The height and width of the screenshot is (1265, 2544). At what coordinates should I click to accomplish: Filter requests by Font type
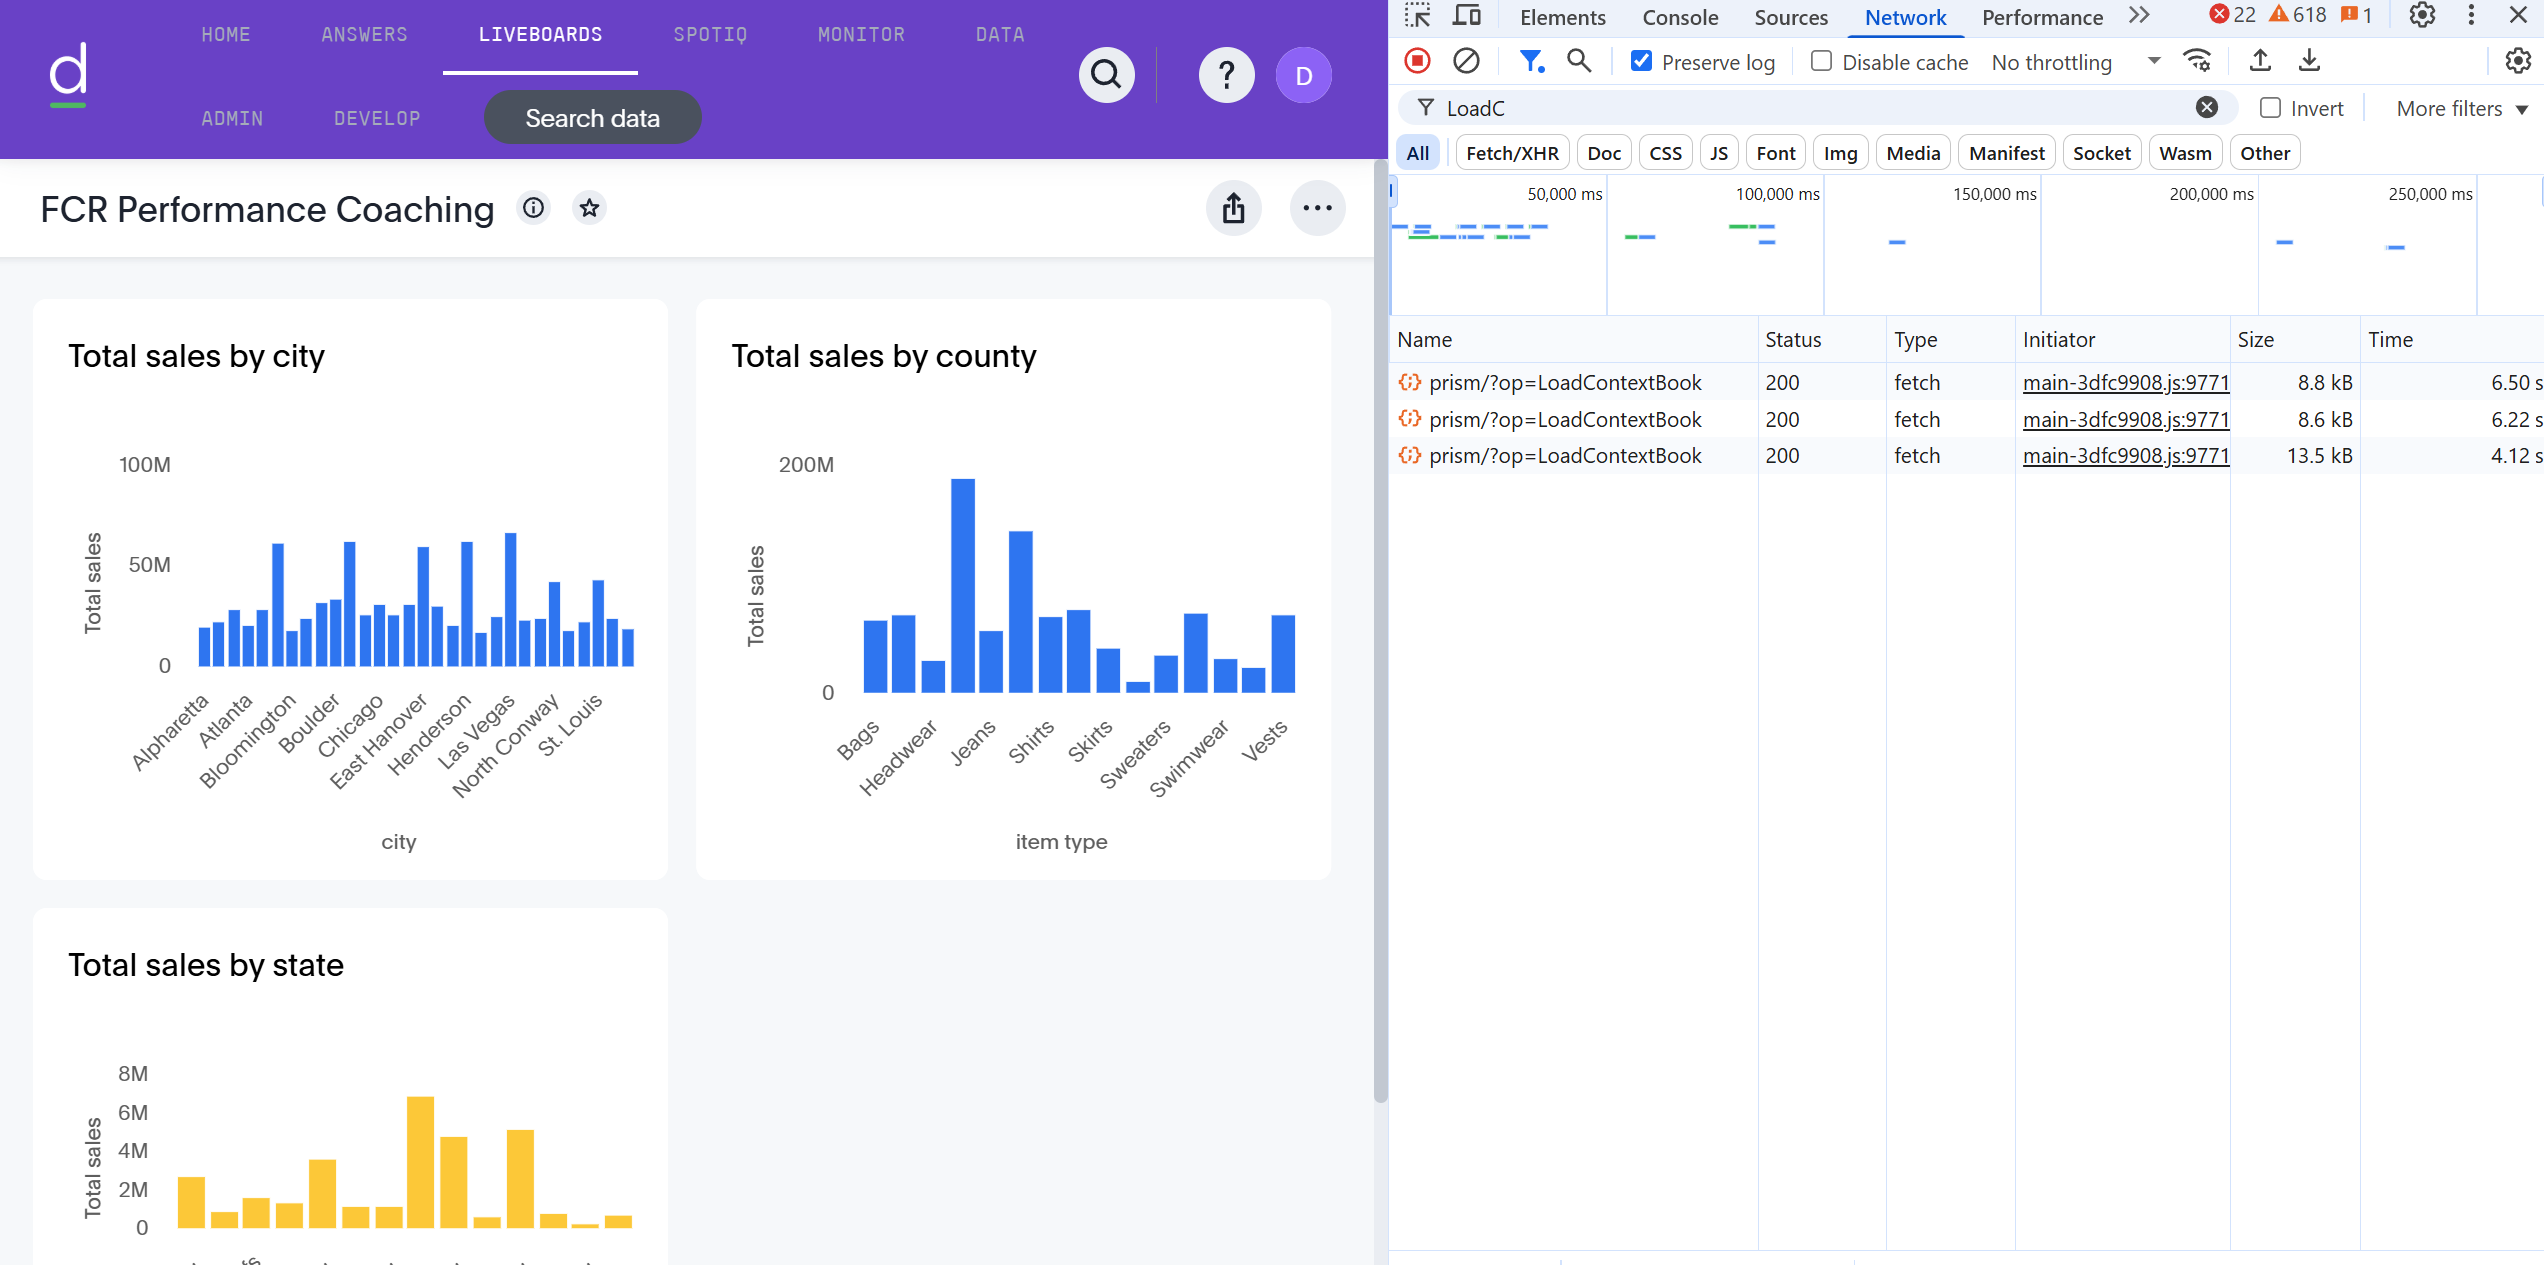tap(1776, 153)
